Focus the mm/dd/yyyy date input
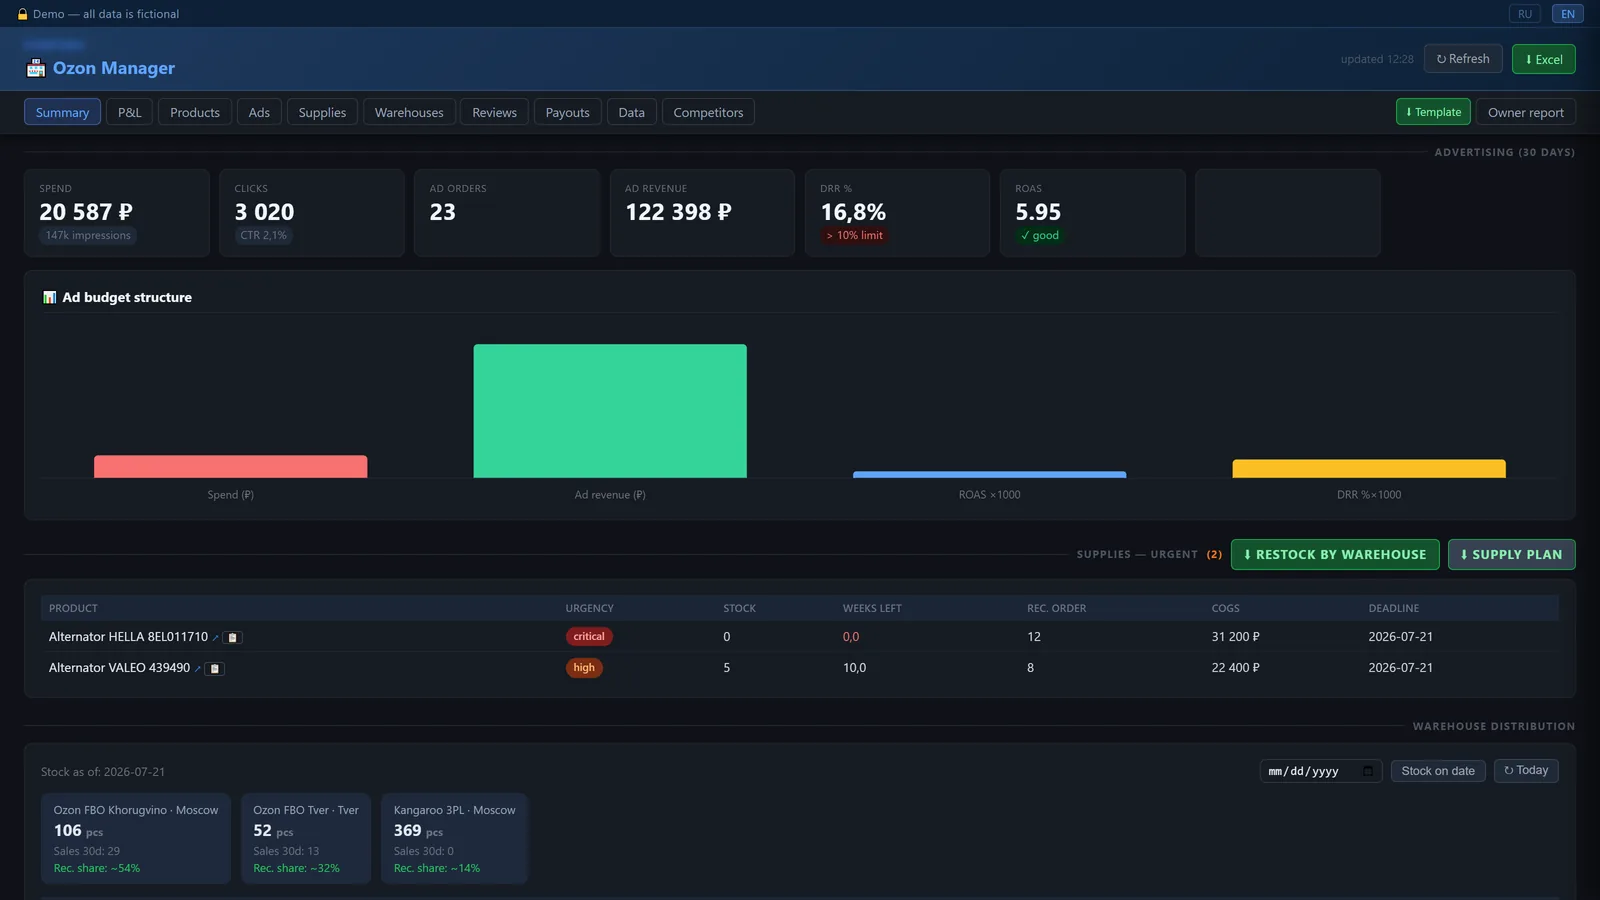 click(1321, 771)
